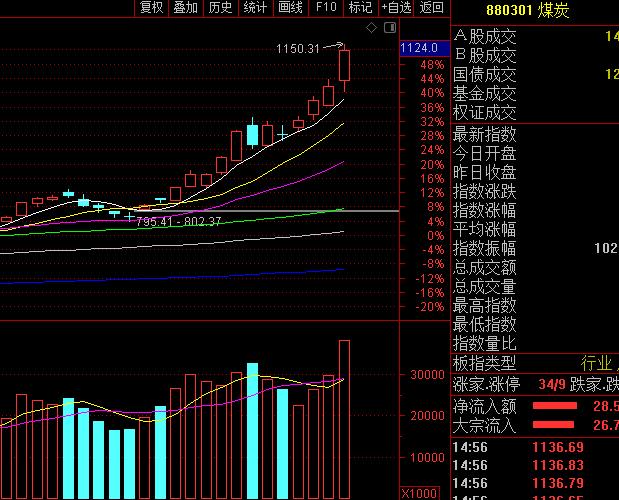Click the 指数振幅 label
Viewport: 619px width, 500px height.
(x=484, y=249)
